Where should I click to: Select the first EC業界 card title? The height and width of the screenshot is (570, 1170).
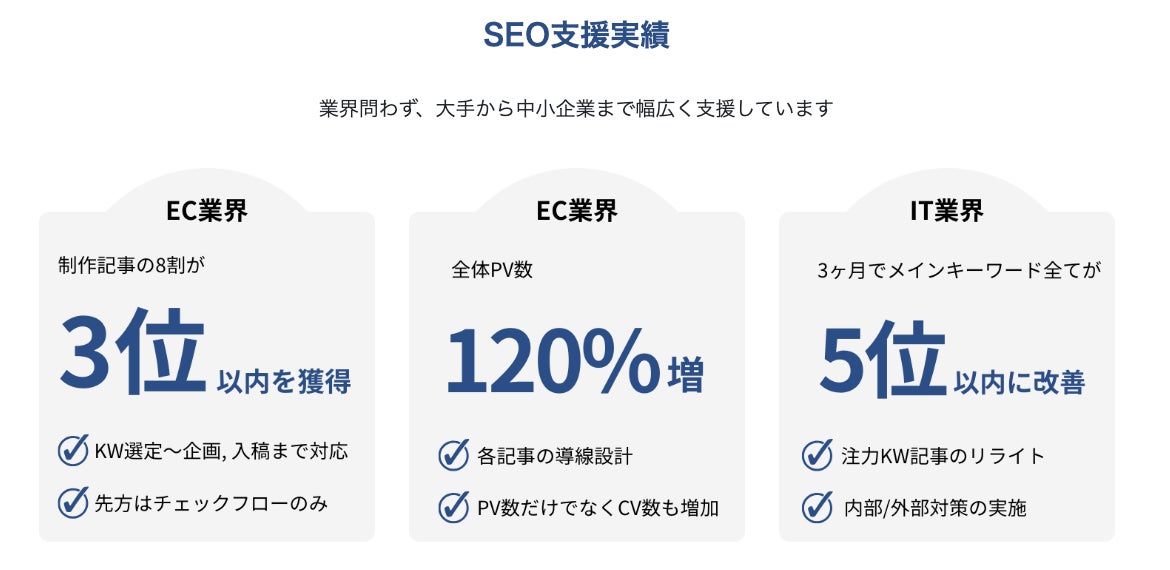(x=207, y=211)
